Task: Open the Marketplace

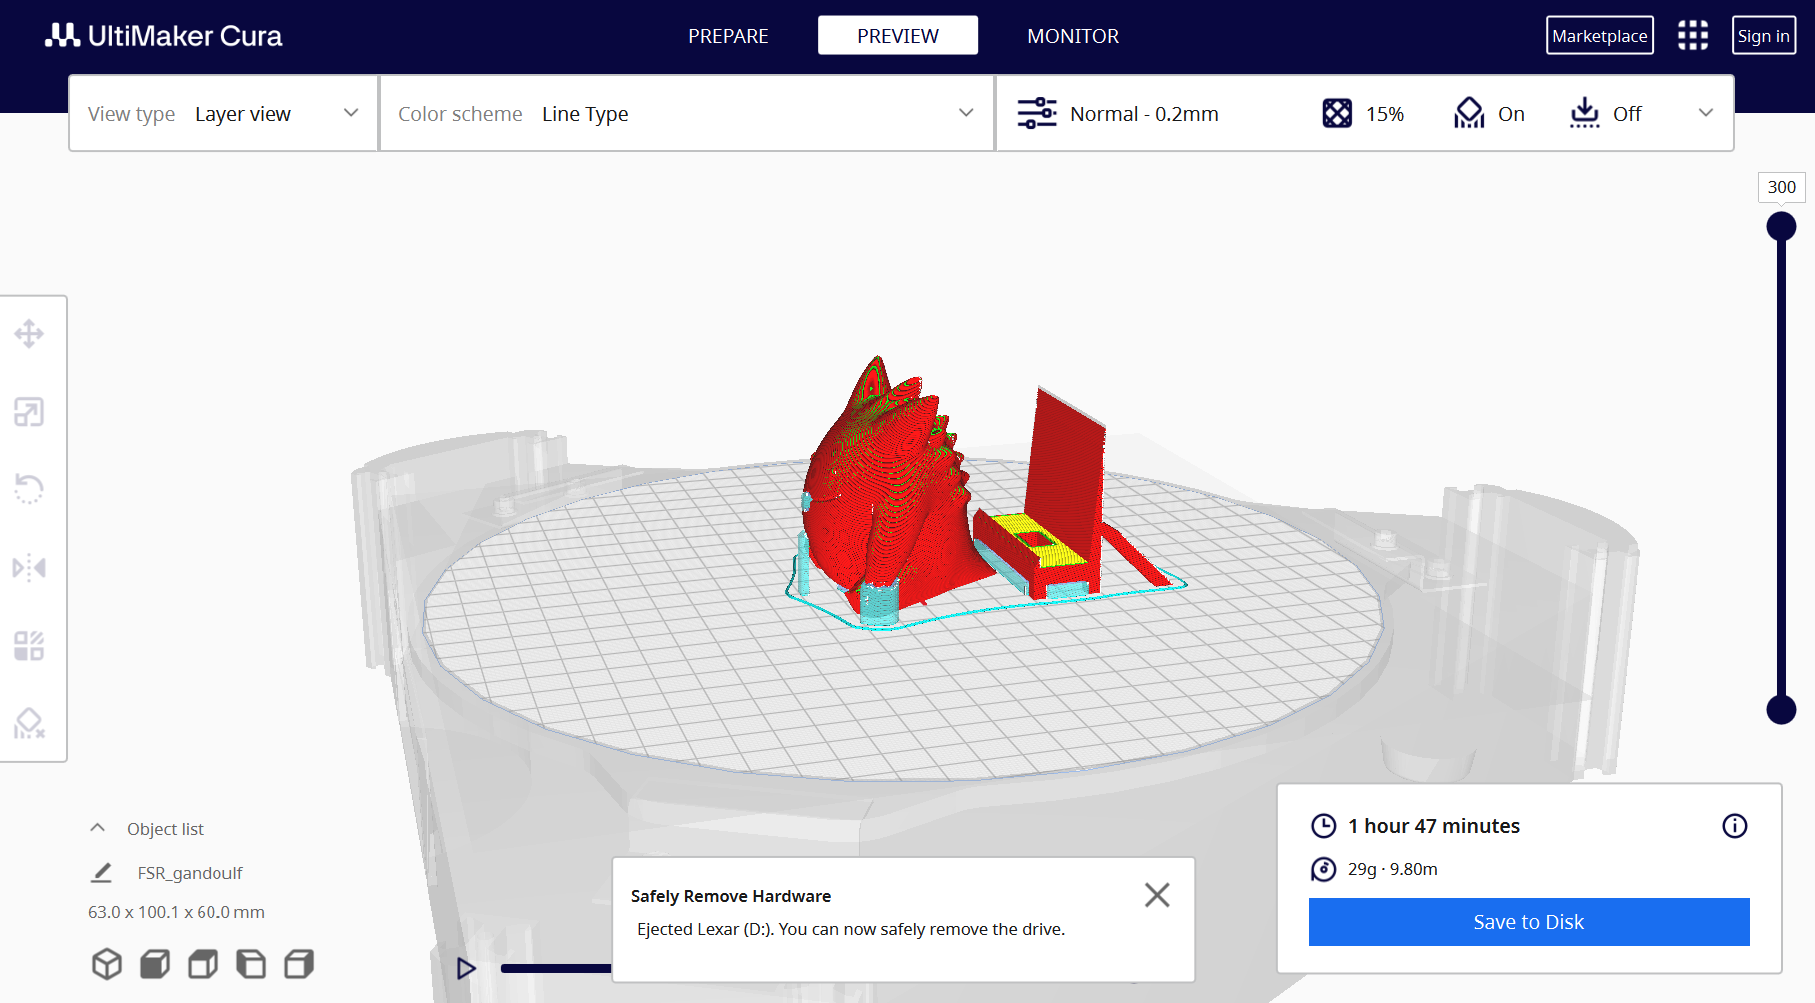Action: 1599,36
